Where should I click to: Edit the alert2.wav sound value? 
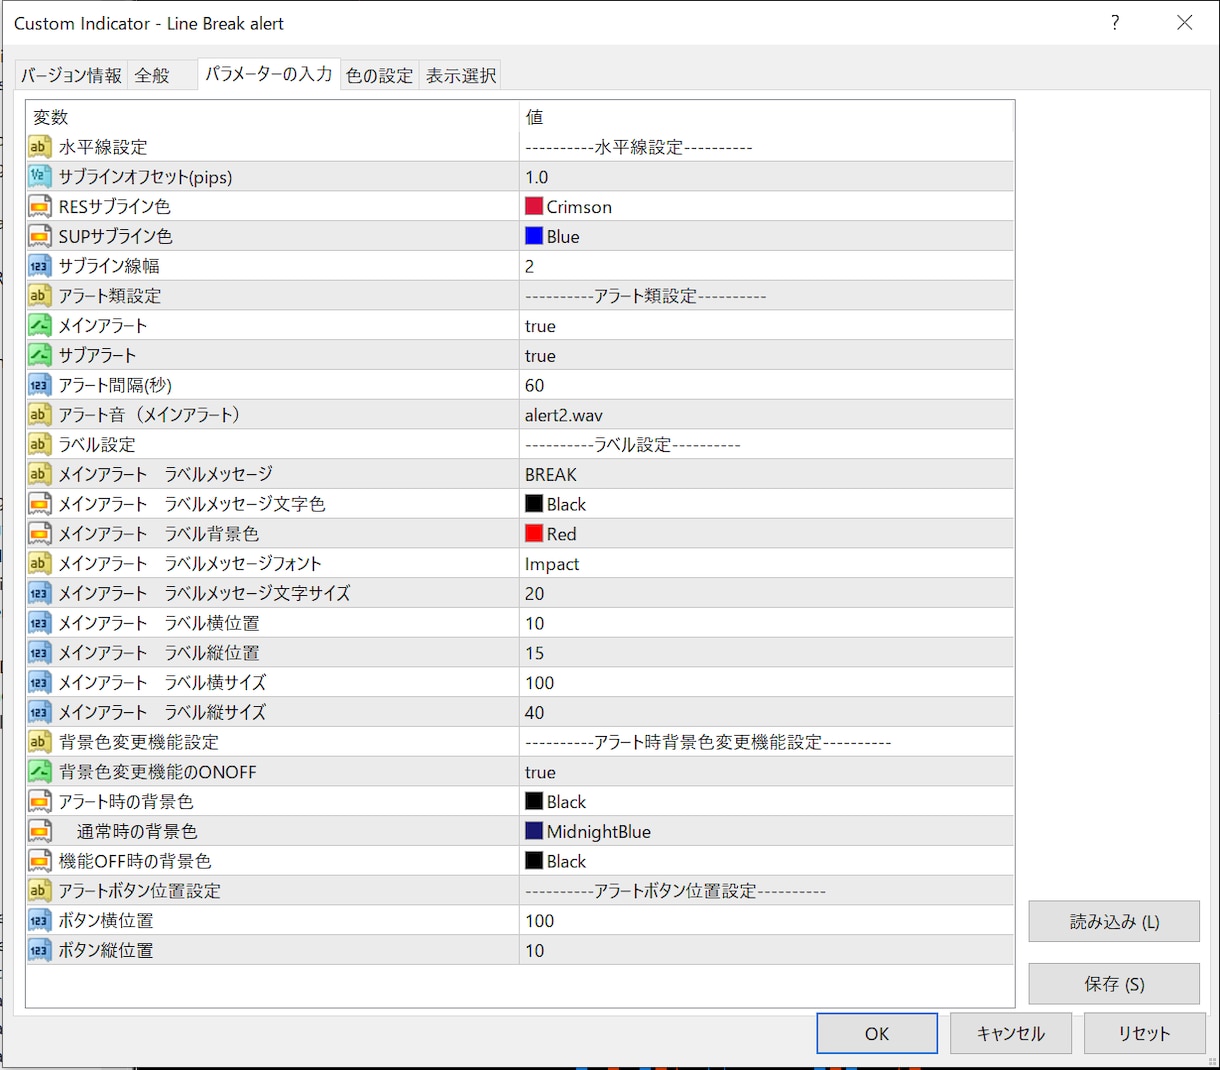(767, 415)
